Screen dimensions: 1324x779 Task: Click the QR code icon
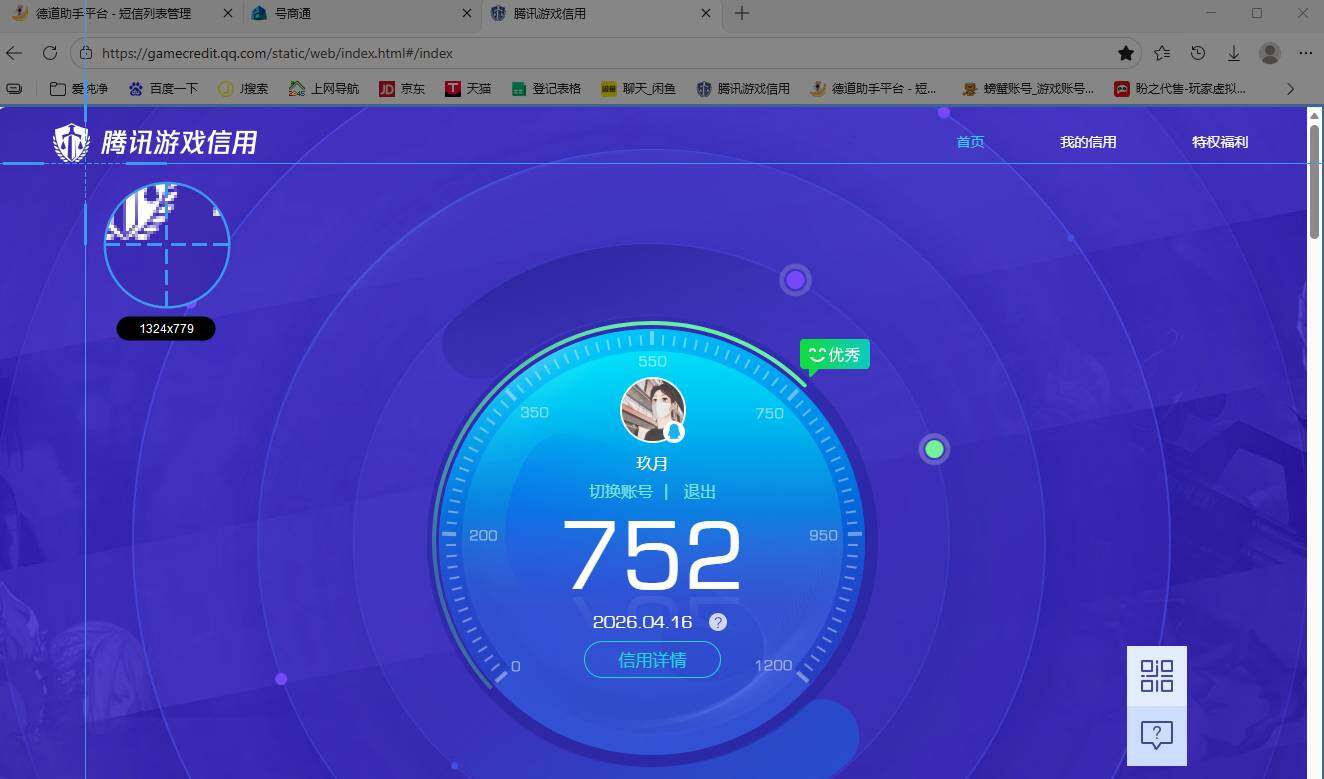(1156, 676)
